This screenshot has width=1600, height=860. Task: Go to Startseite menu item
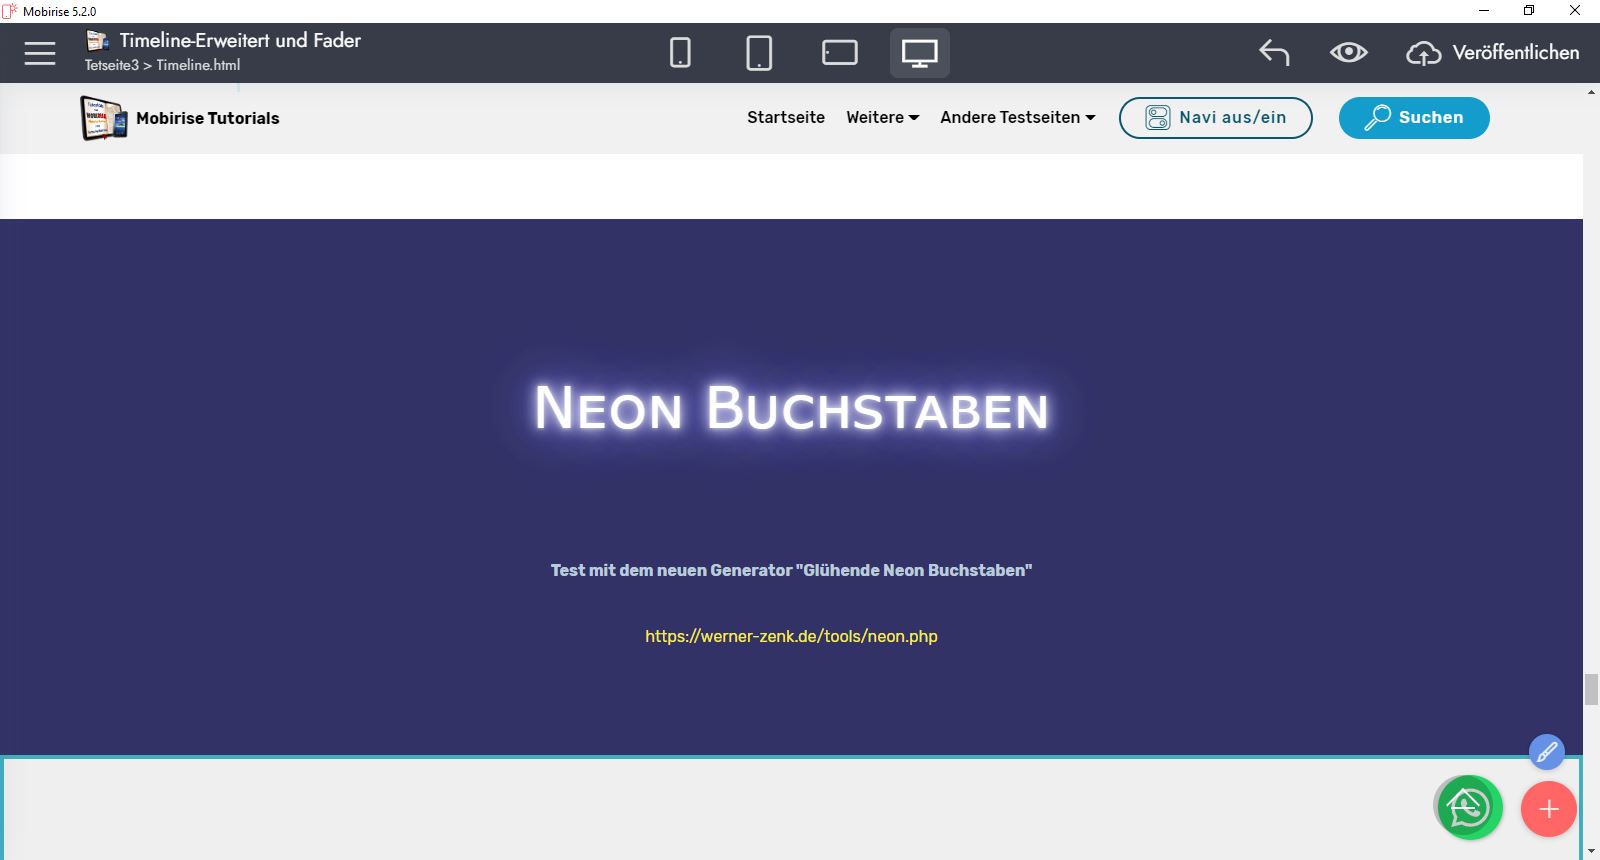[x=785, y=118]
